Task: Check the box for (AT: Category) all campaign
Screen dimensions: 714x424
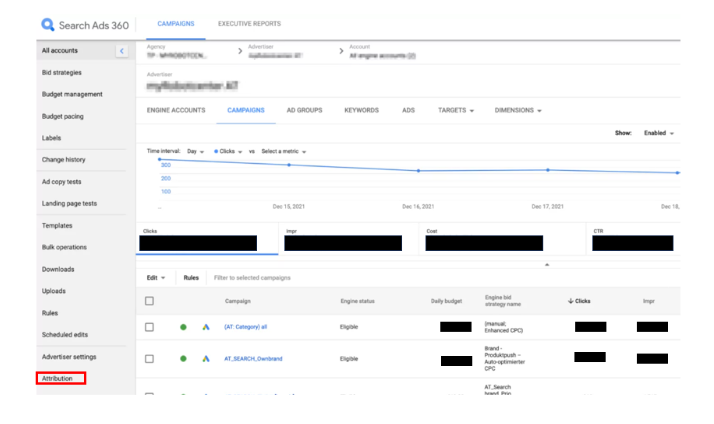Action: 149,327
